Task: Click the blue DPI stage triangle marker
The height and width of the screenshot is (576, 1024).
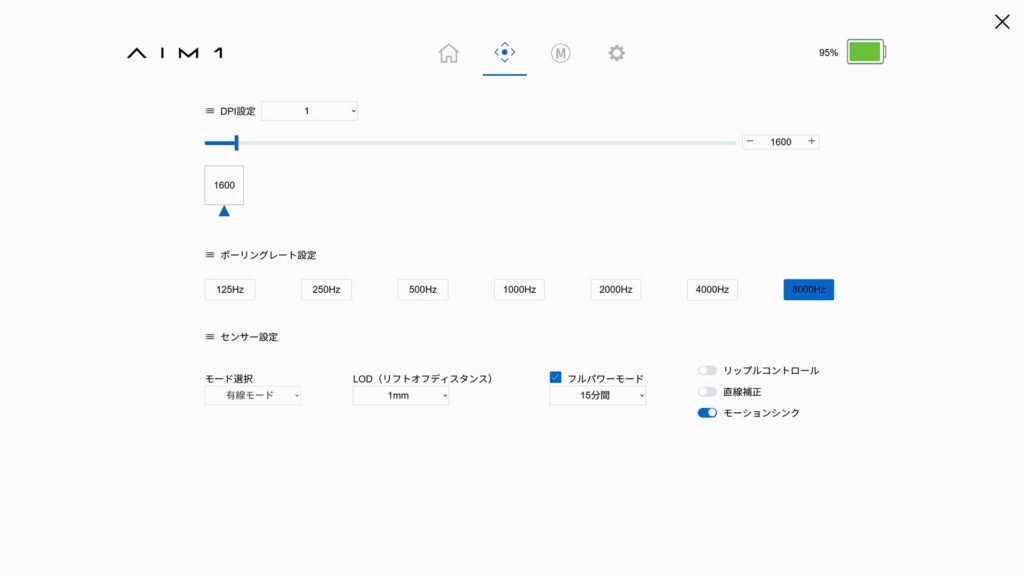Action: [x=224, y=211]
